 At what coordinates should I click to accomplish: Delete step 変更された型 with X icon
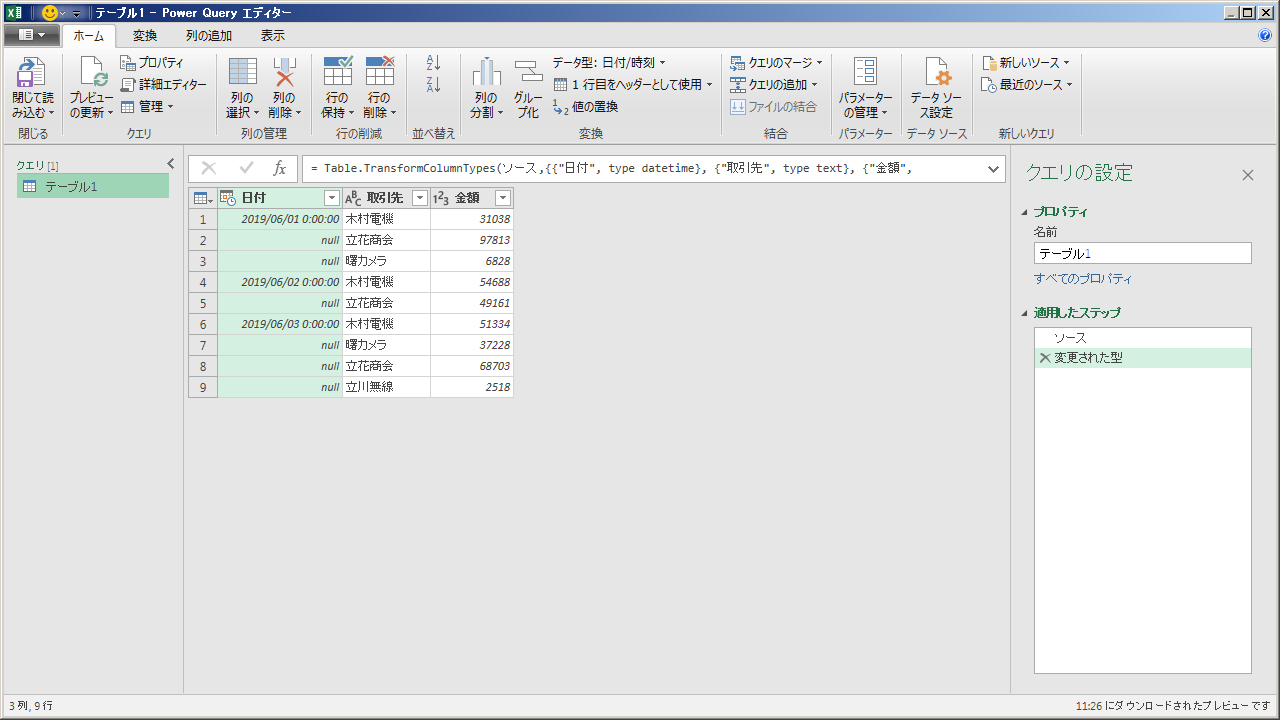[x=1045, y=357]
